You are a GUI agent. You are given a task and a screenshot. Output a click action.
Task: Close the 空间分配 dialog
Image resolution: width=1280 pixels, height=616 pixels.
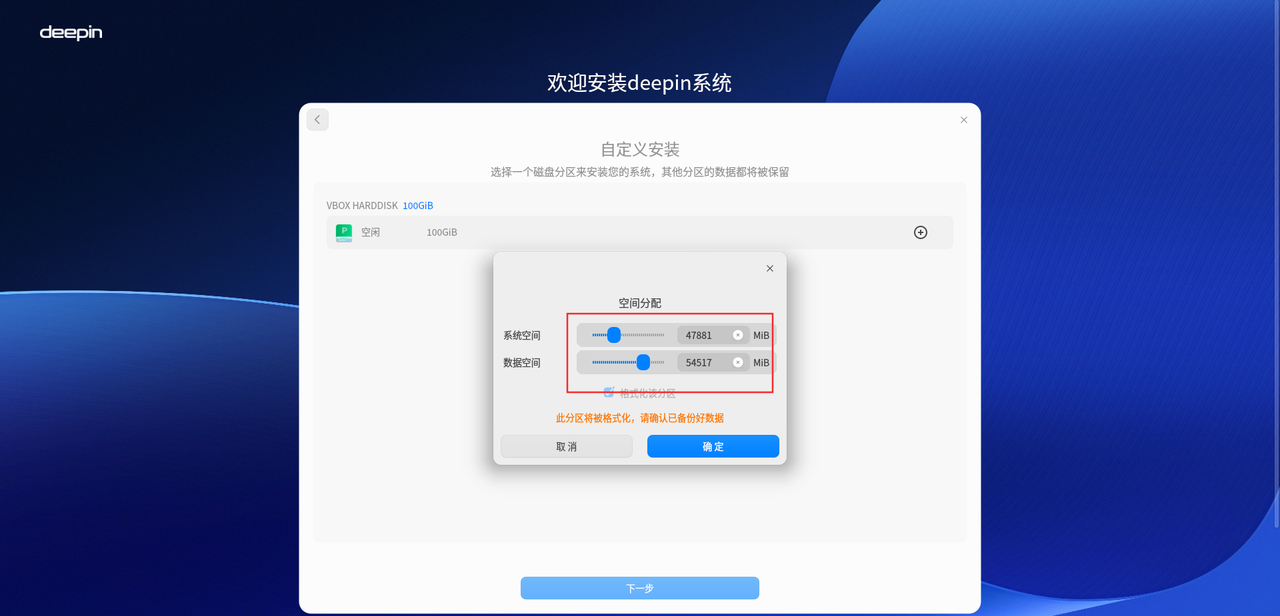tap(769, 268)
